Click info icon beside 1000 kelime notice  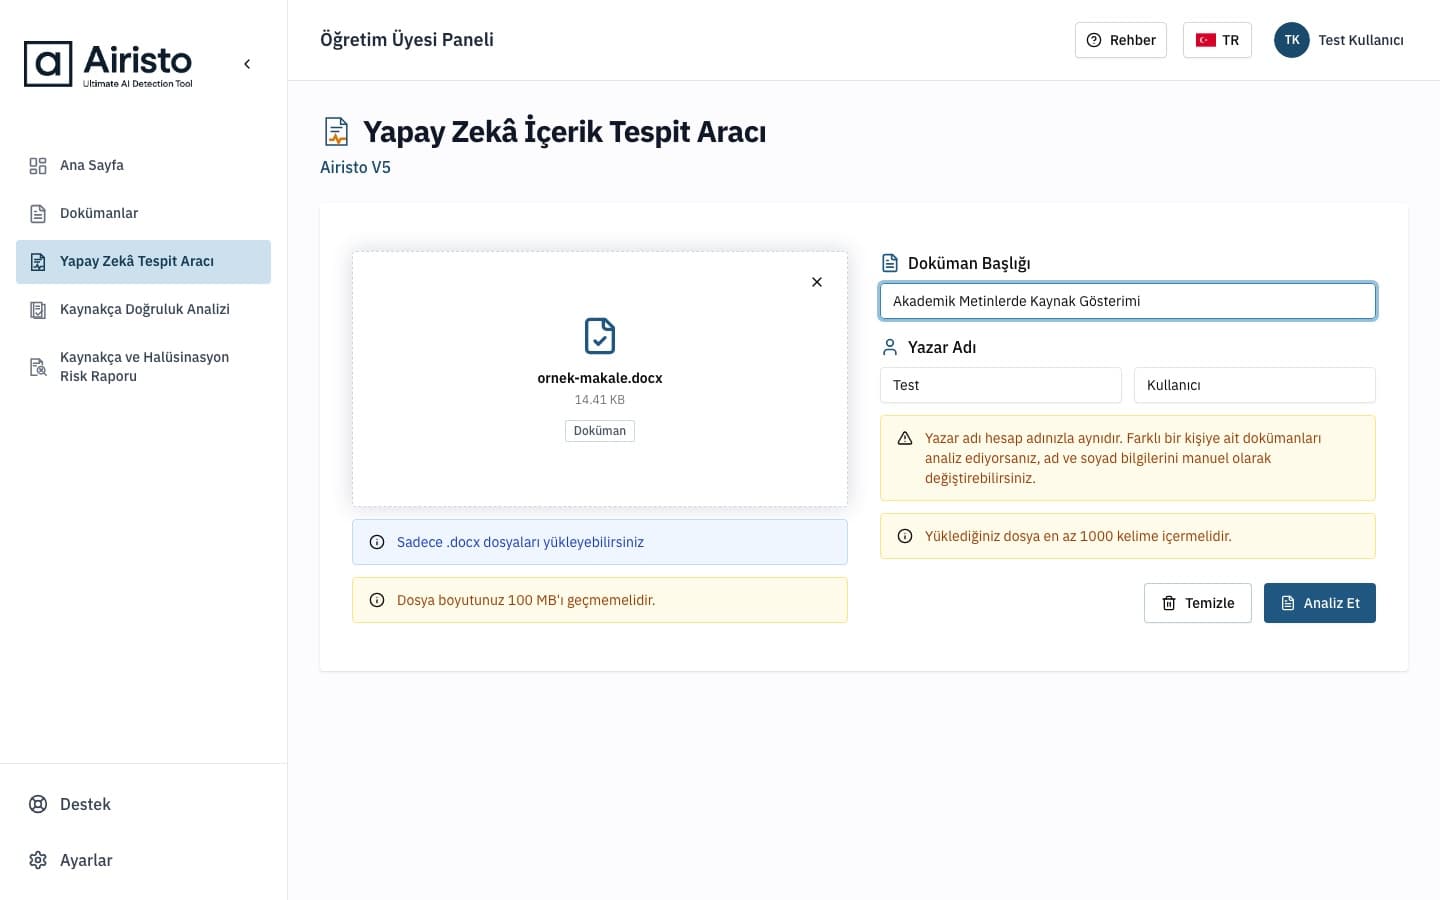[x=905, y=536]
